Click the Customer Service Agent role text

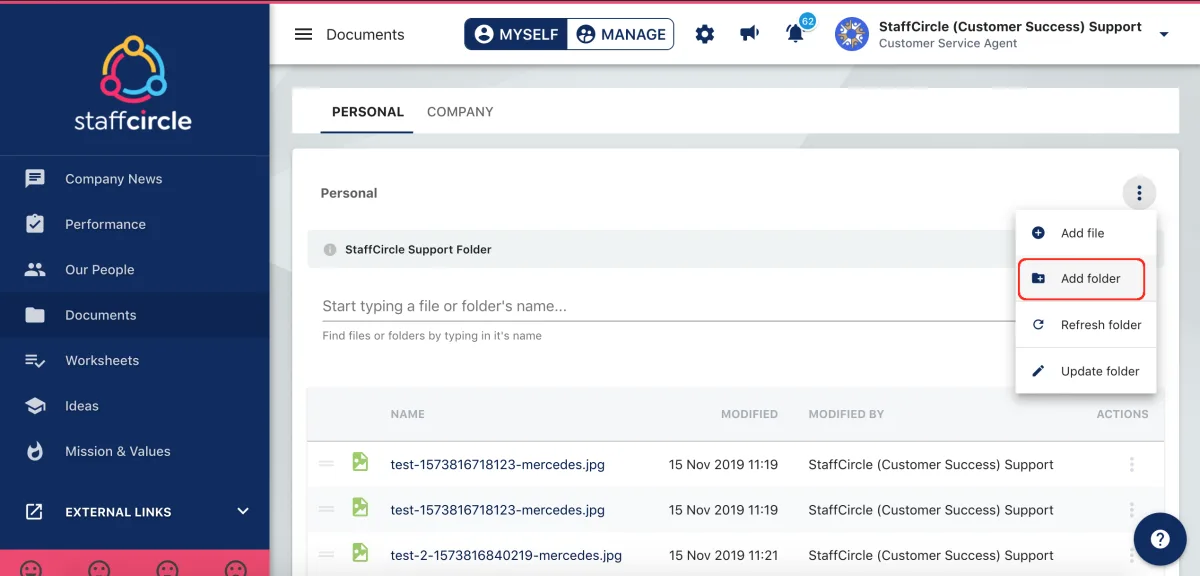click(948, 43)
